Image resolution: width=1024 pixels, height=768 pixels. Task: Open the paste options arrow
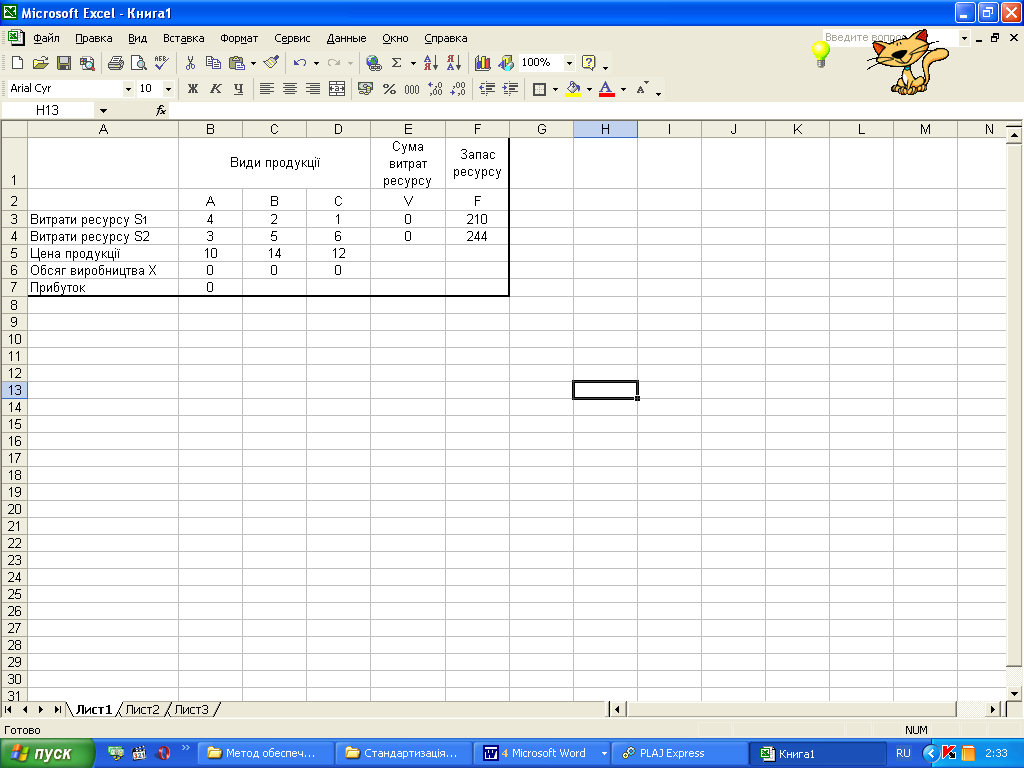pos(253,63)
